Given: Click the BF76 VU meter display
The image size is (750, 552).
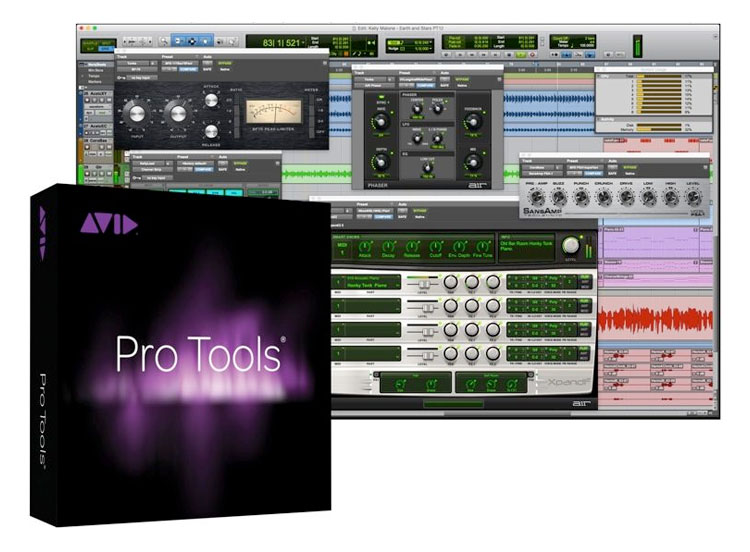Looking at the screenshot, I should pos(274,112).
